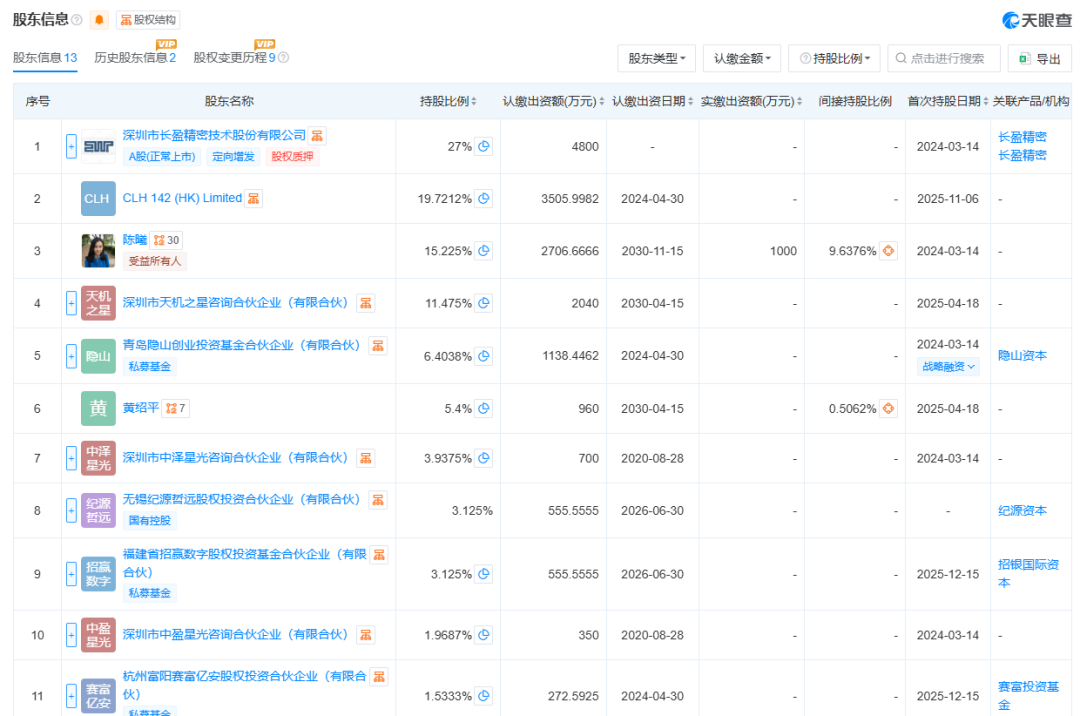Open 赛富投资基金 related institution link
The width and height of the screenshot is (1080, 716).
coord(1028,695)
